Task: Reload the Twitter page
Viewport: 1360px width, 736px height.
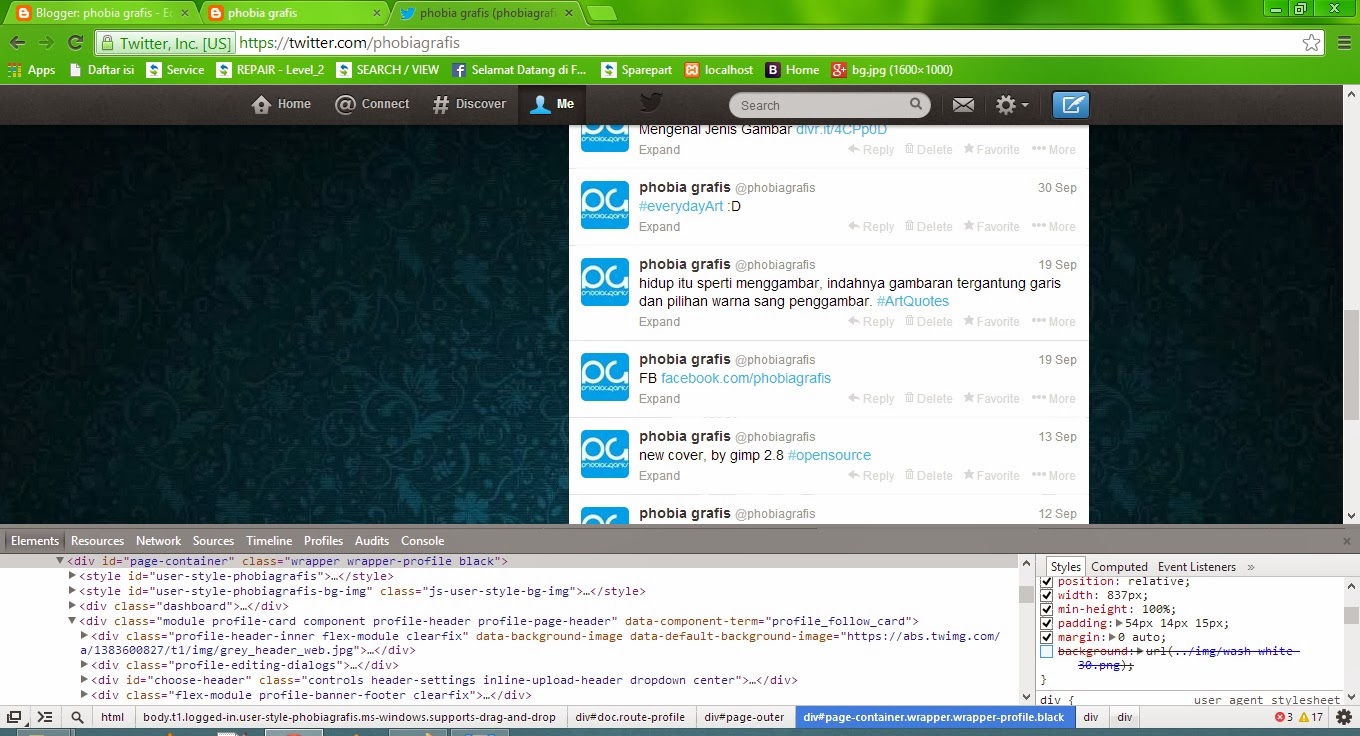Action: (75, 43)
